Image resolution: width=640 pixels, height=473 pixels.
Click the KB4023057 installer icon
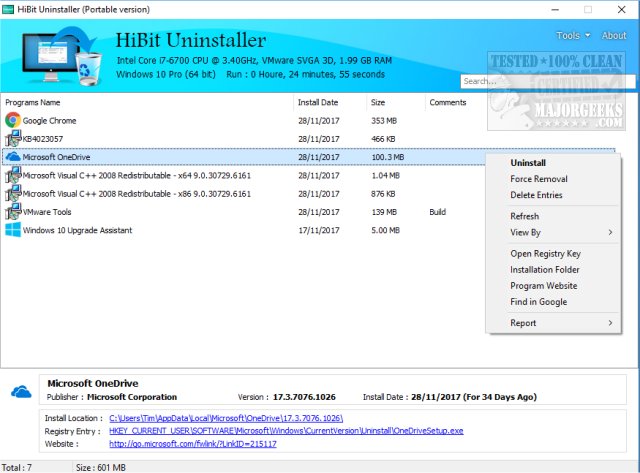pyautogui.click(x=13, y=138)
